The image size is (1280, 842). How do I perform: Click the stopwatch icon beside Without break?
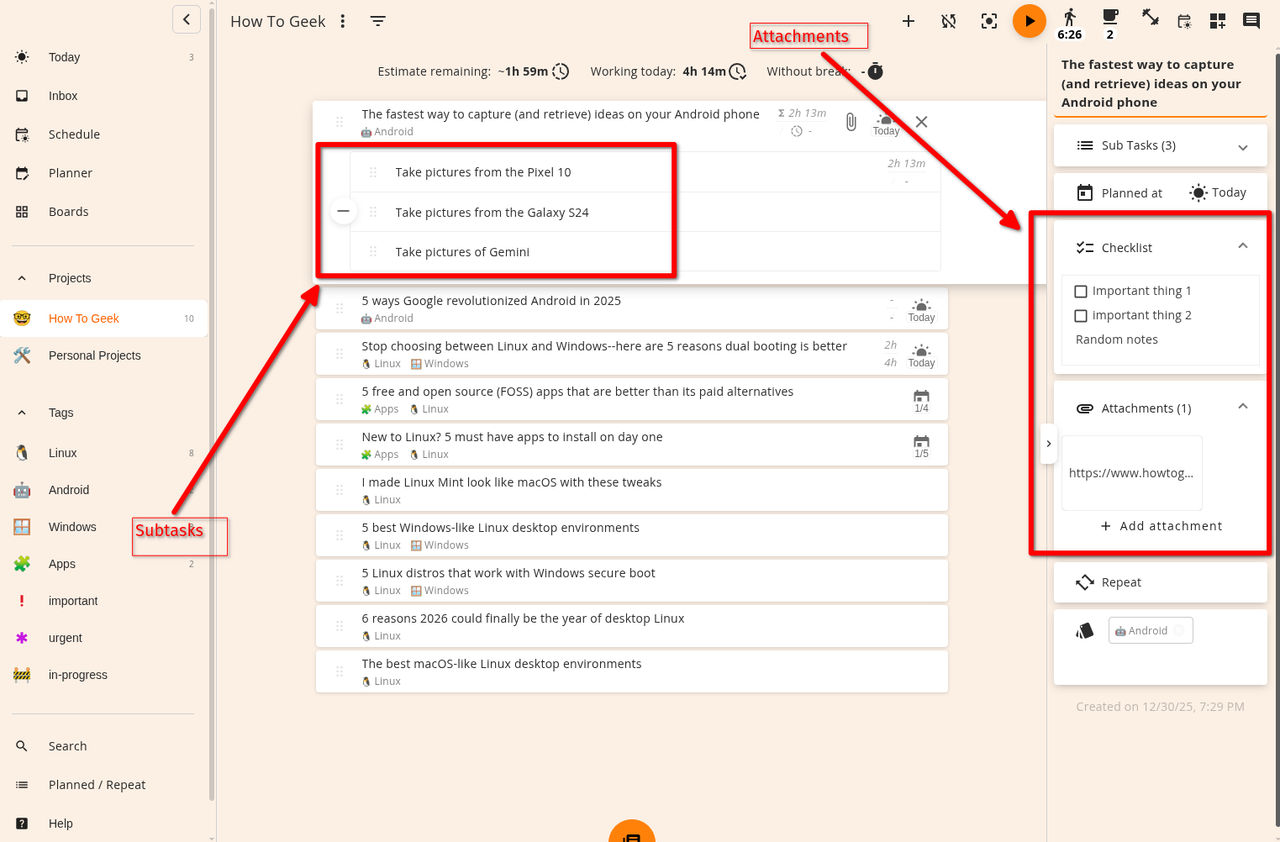(x=875, y=71)
